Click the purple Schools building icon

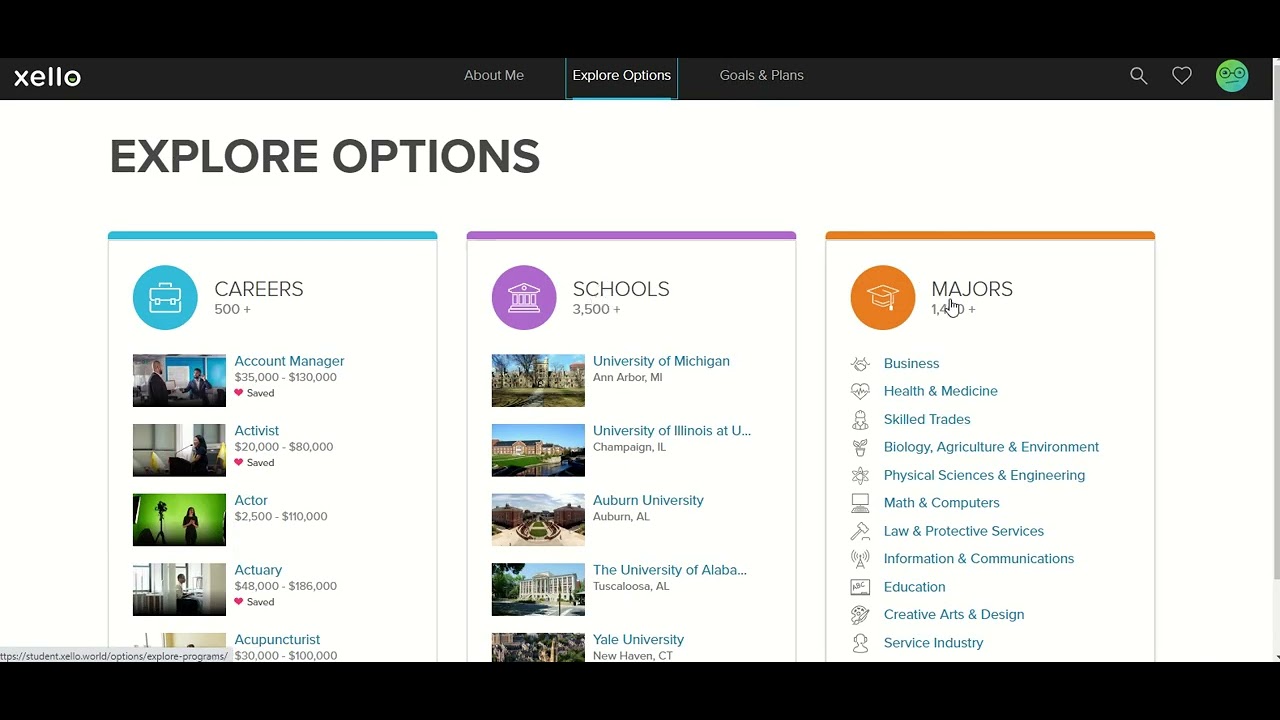(x=524, y=297)
